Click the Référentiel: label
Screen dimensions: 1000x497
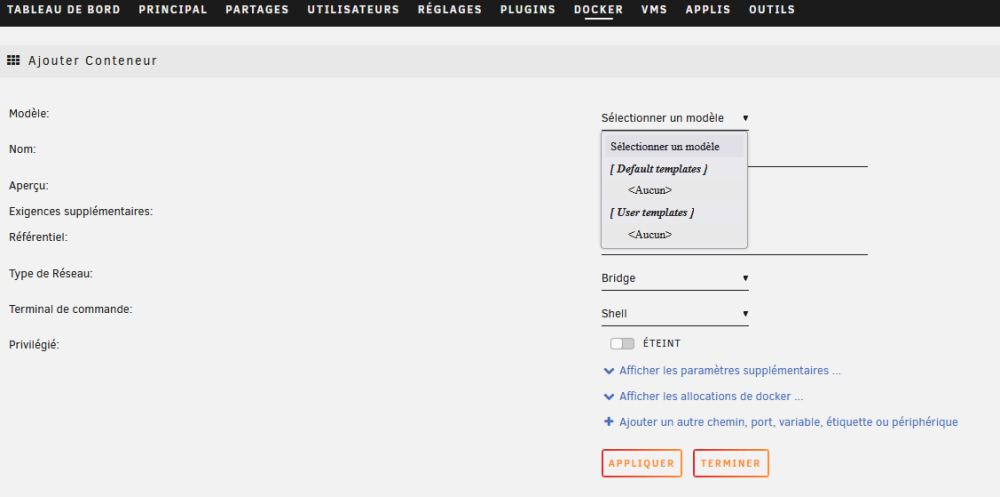click(38, 237)
